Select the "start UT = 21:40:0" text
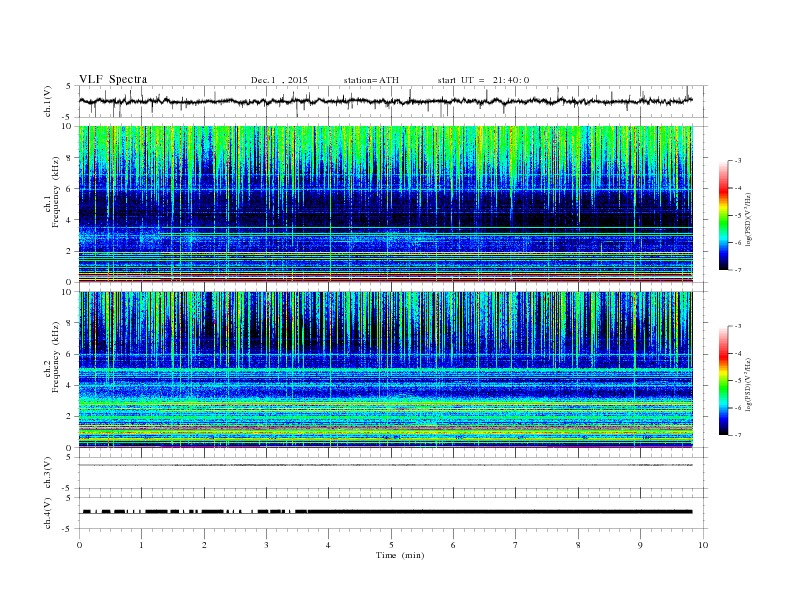The width and height of the screenshot is (792, 612). pyautogui.click(x=483, y=80)
